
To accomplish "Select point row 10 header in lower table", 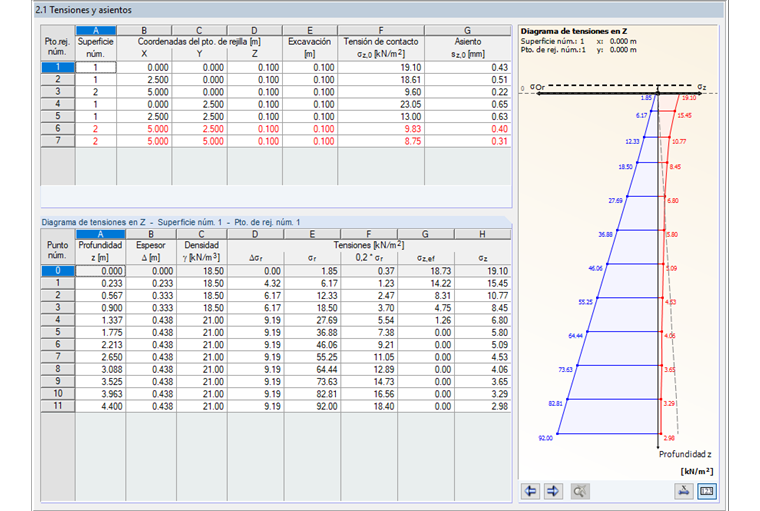I will tap(58, 394).
